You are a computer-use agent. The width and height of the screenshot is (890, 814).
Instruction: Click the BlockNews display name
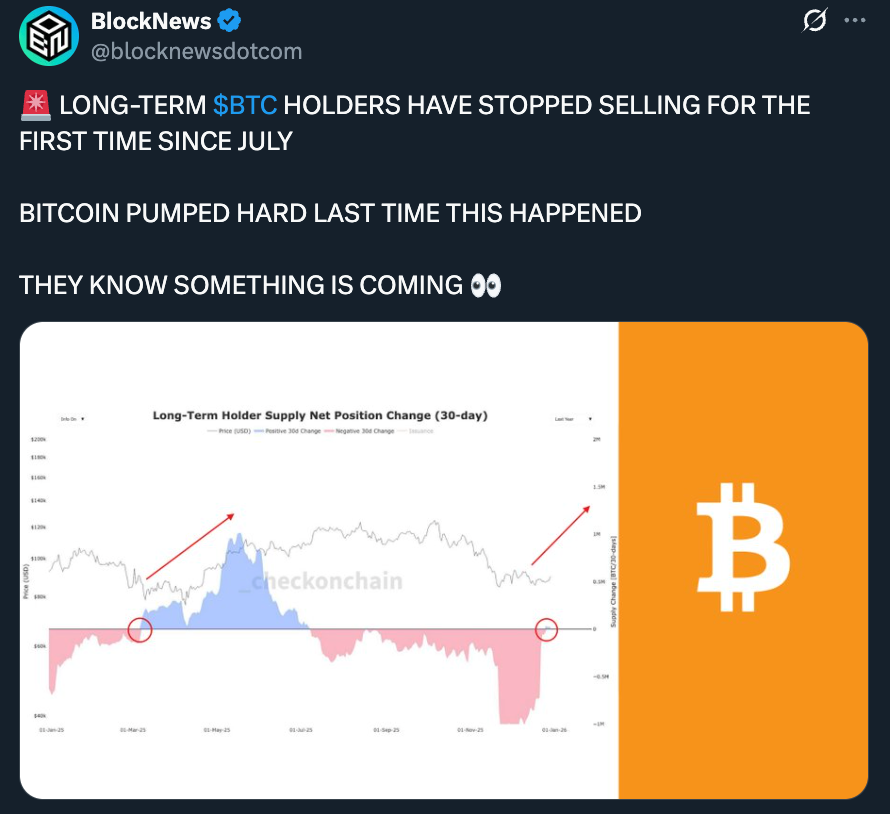[151, 21]
